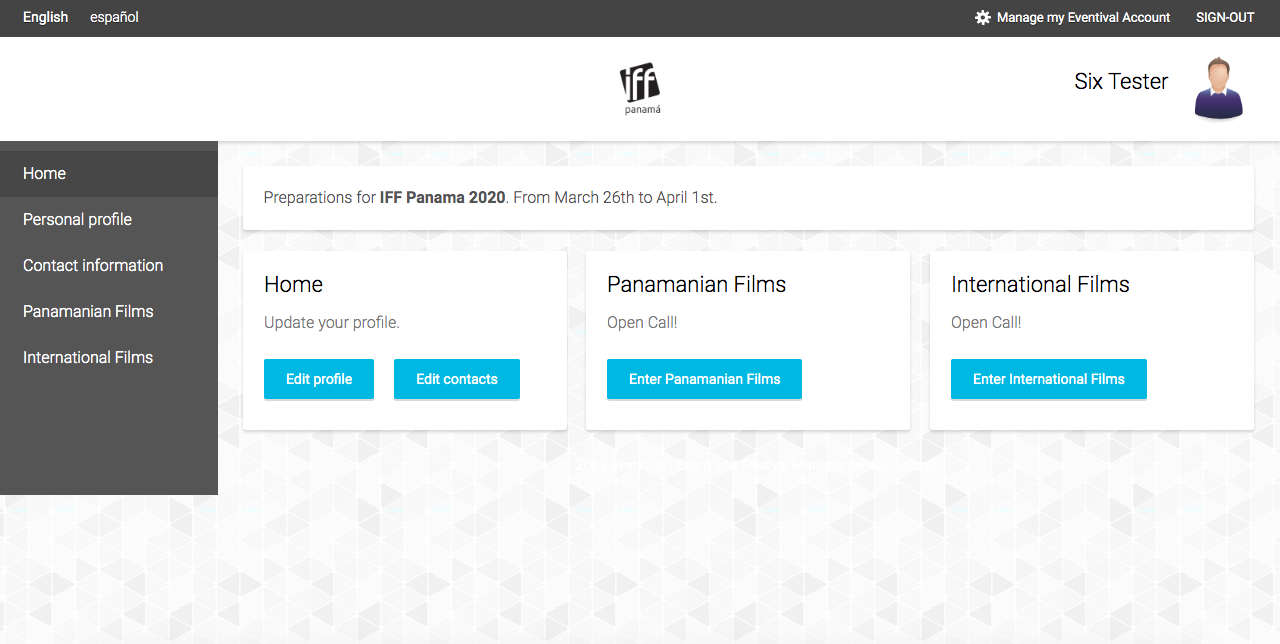Viewport: 1280px width, 644px height.
Task: Select Home in the sidebar
Action: click(109, 173)
